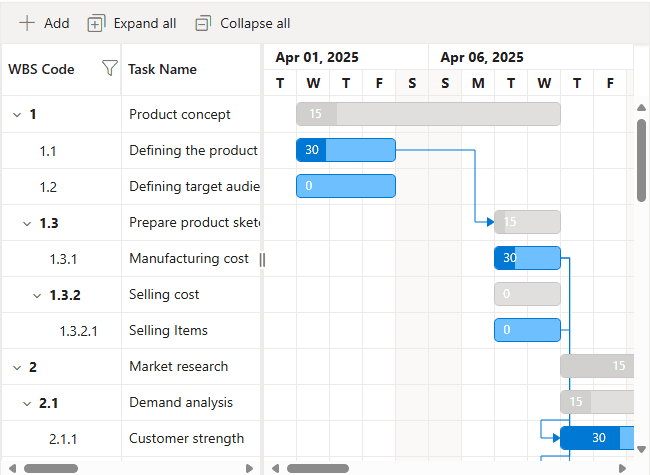The width and height of the screenshot is (650, 475).
Task: Click the Add plus icon
Action: click(27, 23)
